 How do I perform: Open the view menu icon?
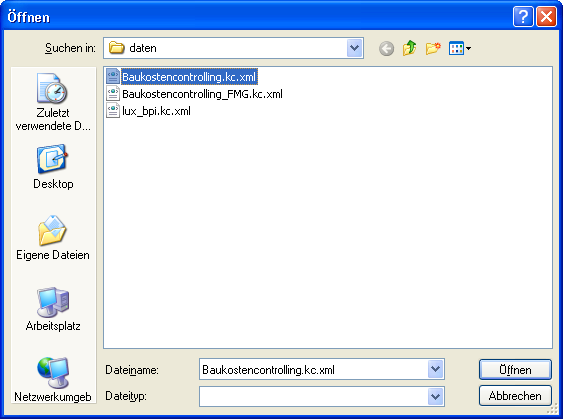pos(460,48)
